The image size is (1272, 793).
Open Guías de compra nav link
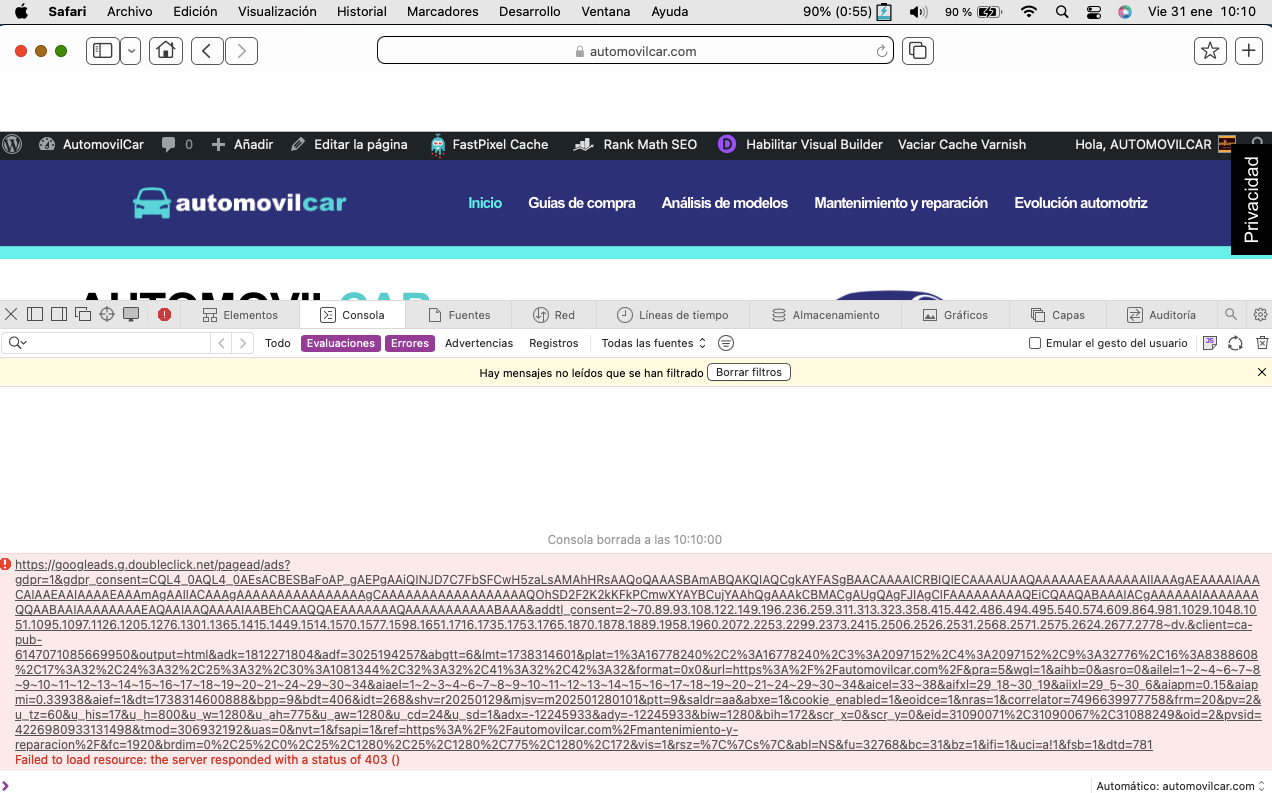point(582,203)
